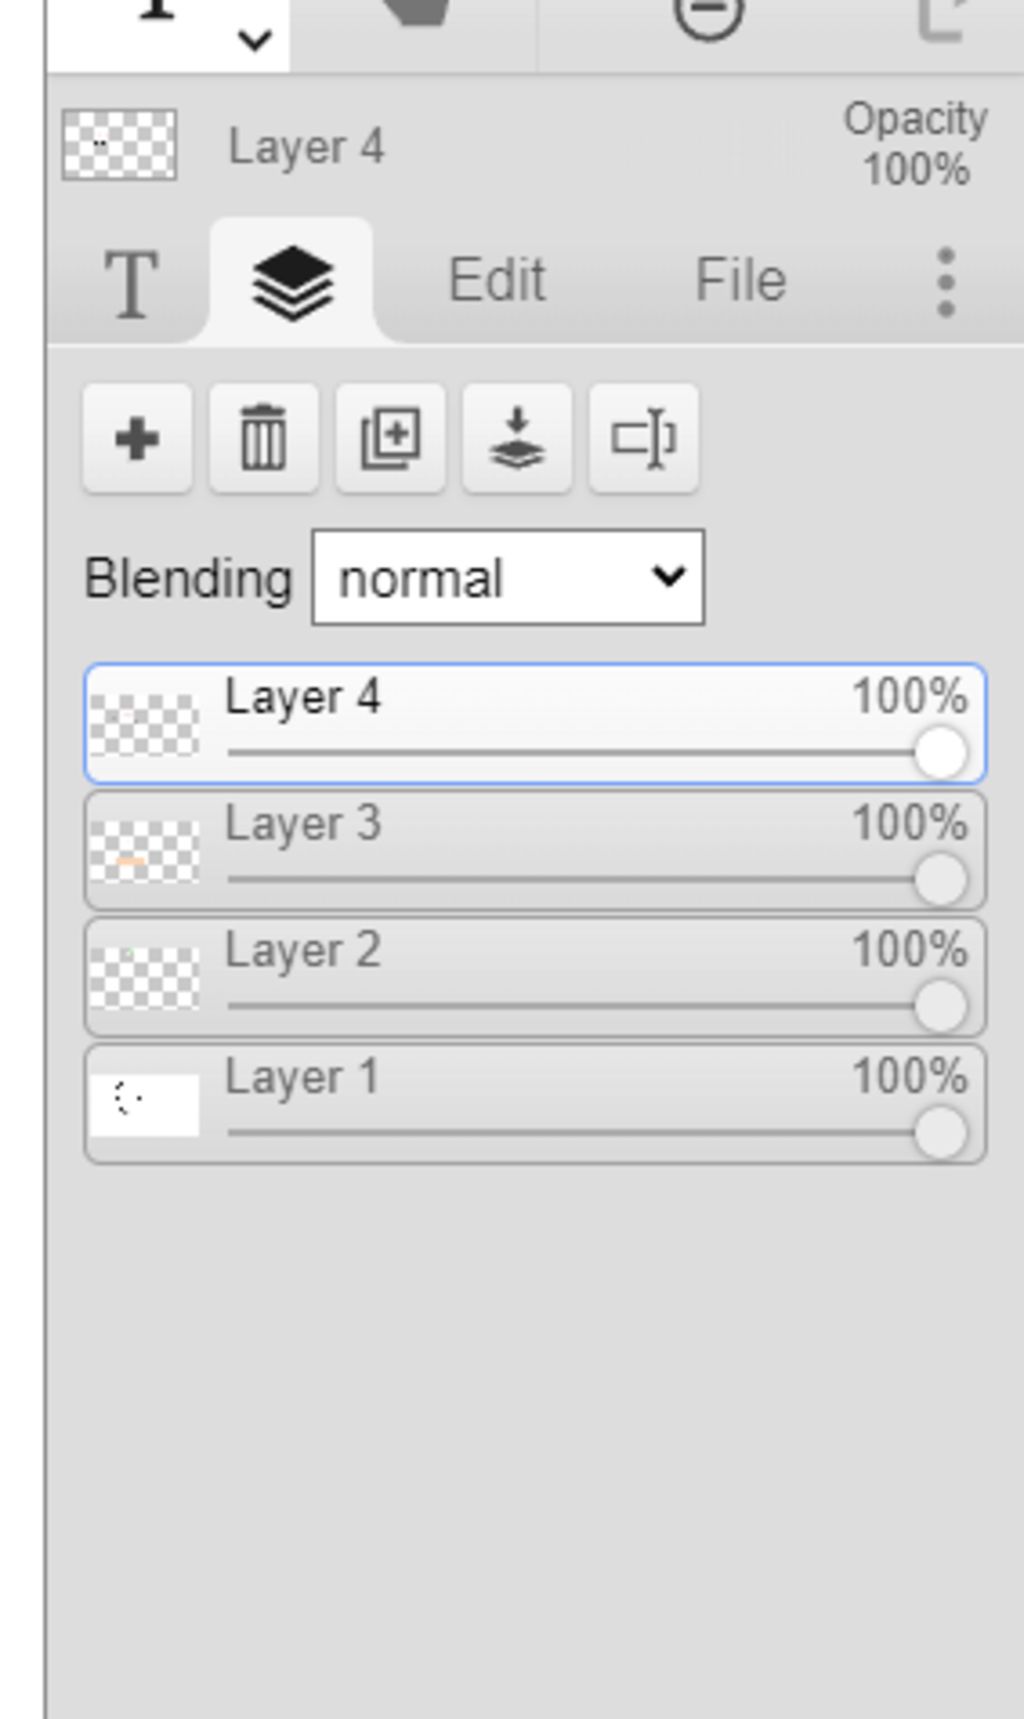Click the zoom out minus icon
Image resolution: width=1024 pixels, height=1719 pixels.
coord(708,15)
